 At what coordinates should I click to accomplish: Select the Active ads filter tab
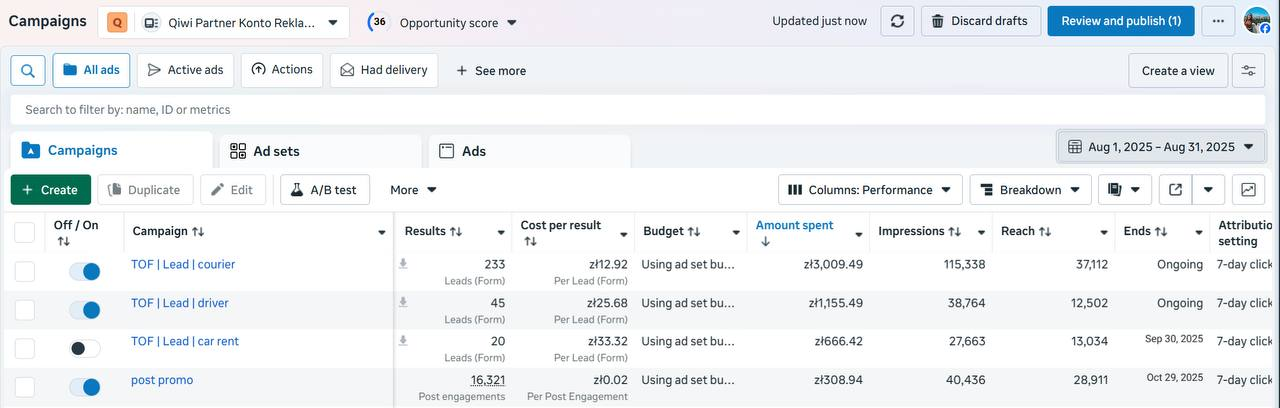tap(186, 70)
